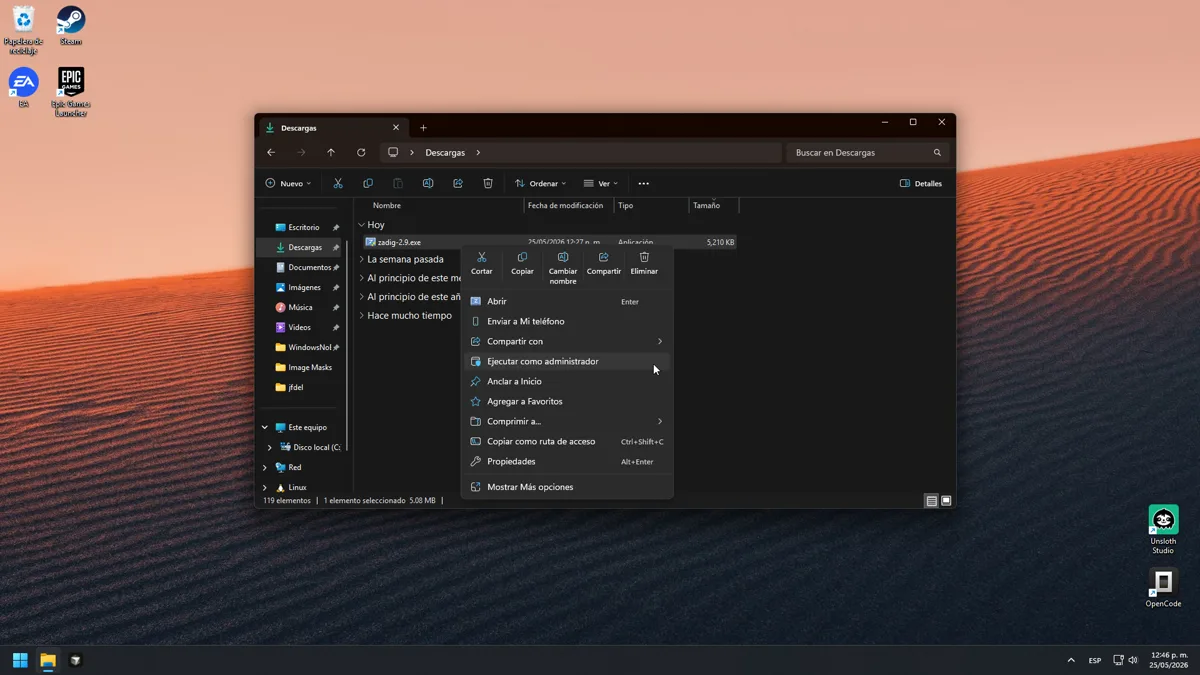
Task: Open Papelera de reciclaje desktop icon
Action: (23, 30)
